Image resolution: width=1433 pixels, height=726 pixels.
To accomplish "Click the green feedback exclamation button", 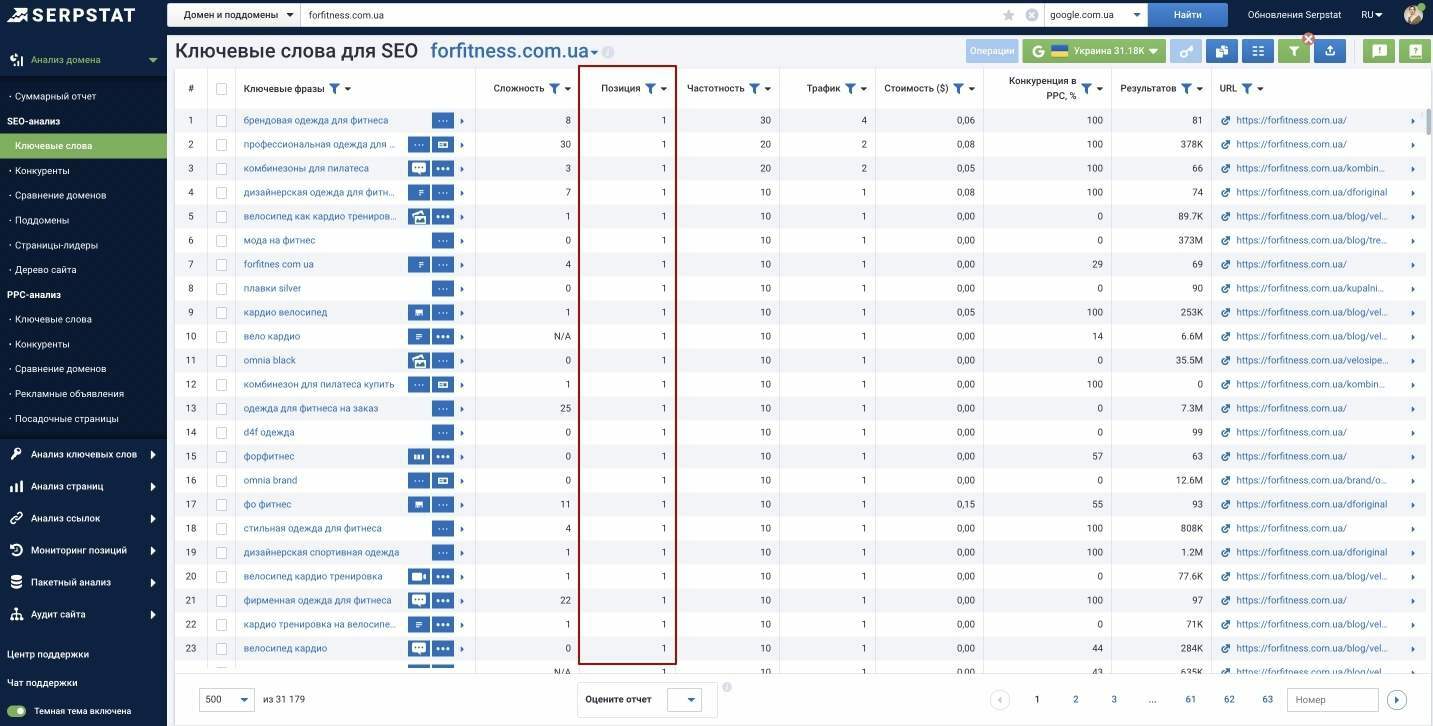I will pyautogui.click(x=1379, y=51).
